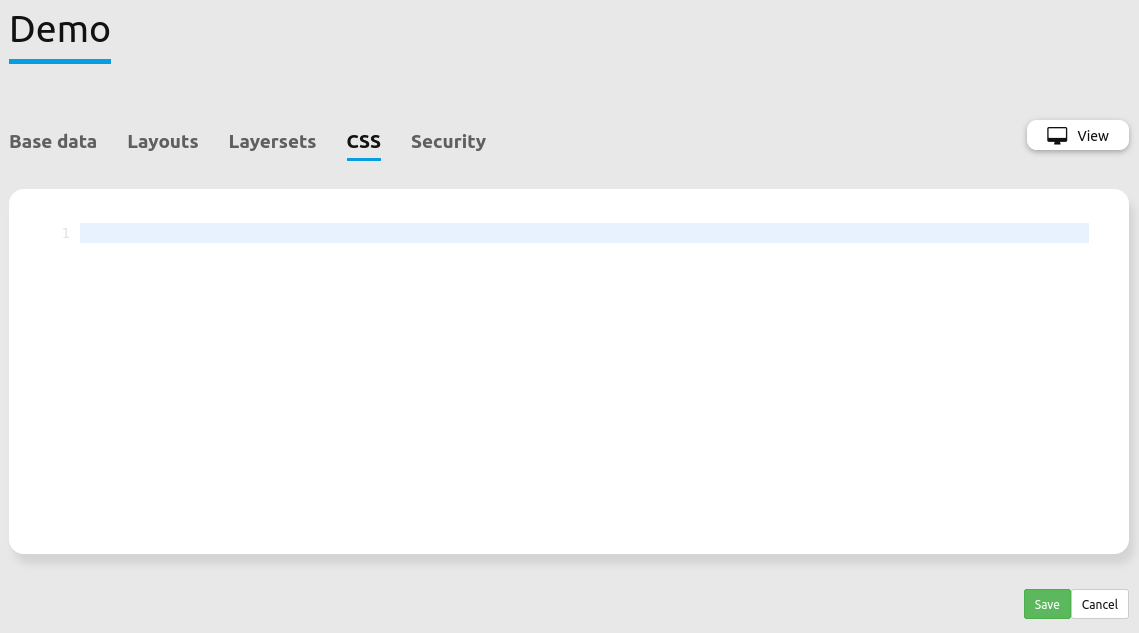Save the application CSS changes
Screen dimensions: 1139x633
click(x=1047, y=604)
